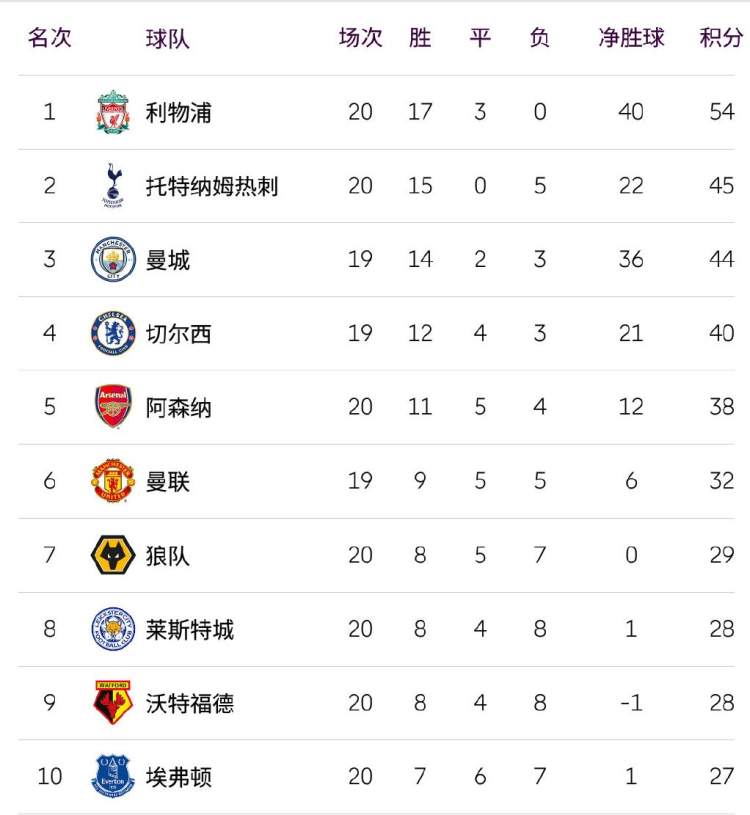Select Liverpool's 54 points cell
This screenshot has height=815, width=750.
click(721, 112)
